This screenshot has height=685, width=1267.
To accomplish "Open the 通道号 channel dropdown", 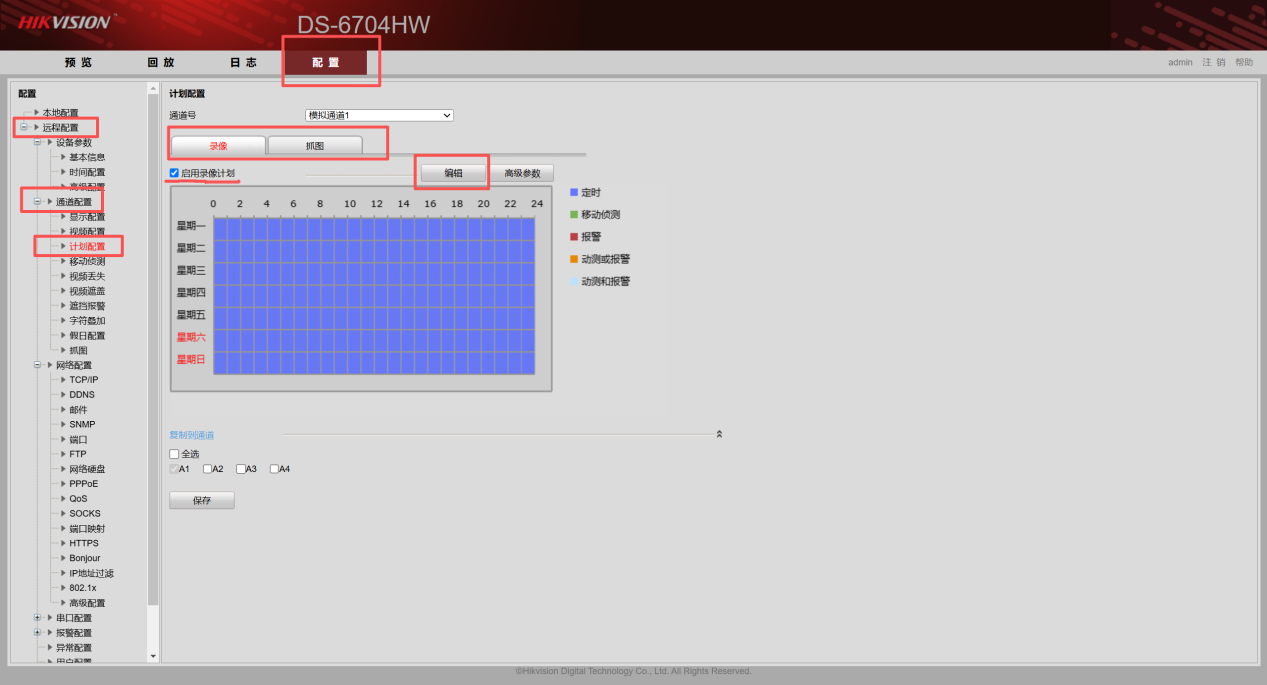I will coord(379,116).
